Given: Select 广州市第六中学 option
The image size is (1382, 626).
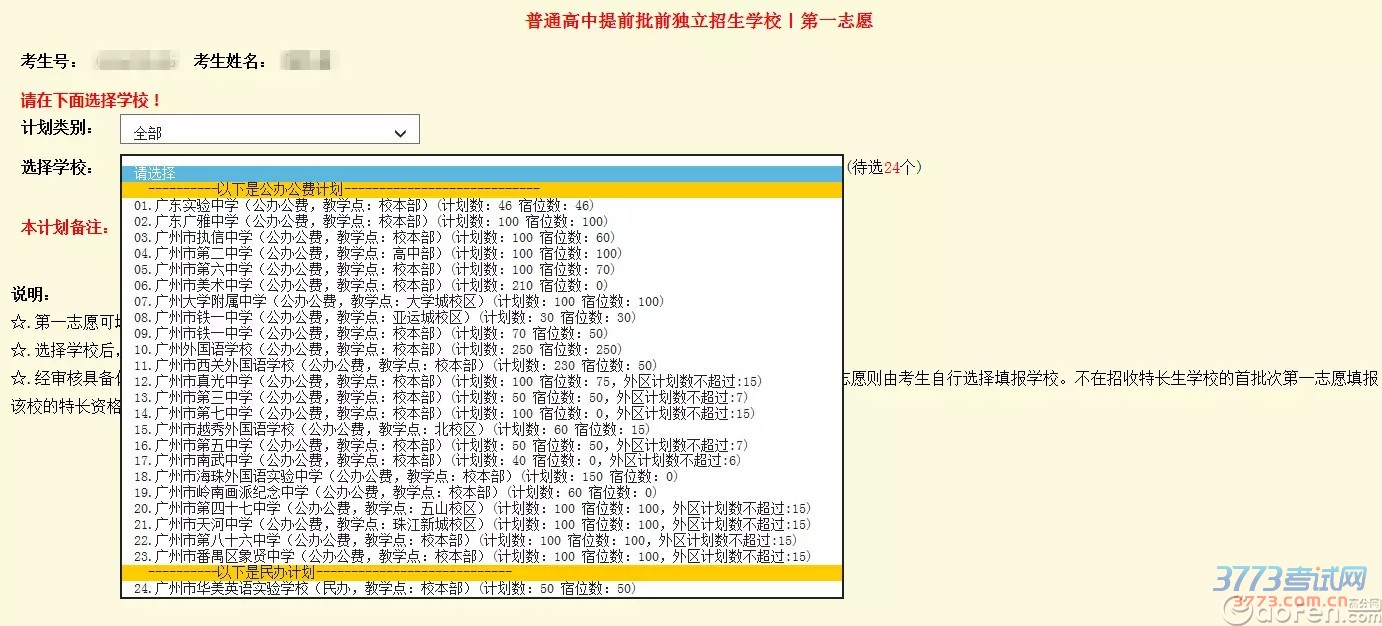Looking at the screenshot, I should [x=300, y=269].
